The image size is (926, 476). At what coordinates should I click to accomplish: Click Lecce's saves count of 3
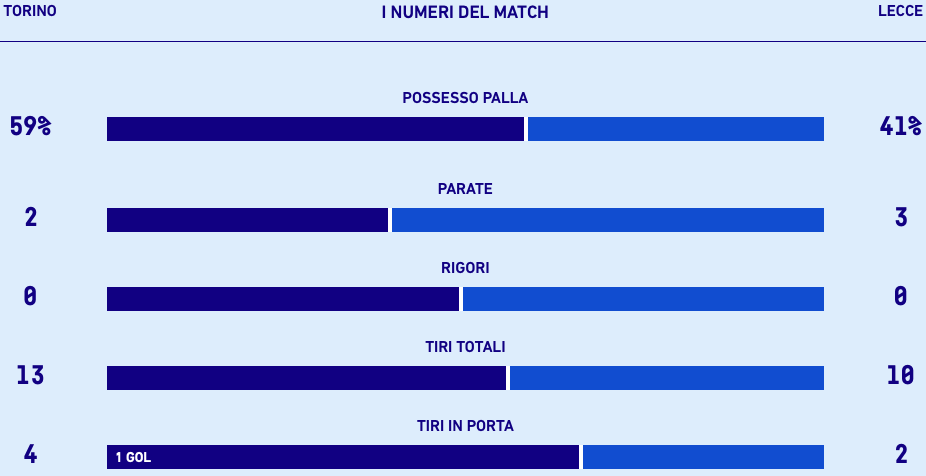(901, 217)
